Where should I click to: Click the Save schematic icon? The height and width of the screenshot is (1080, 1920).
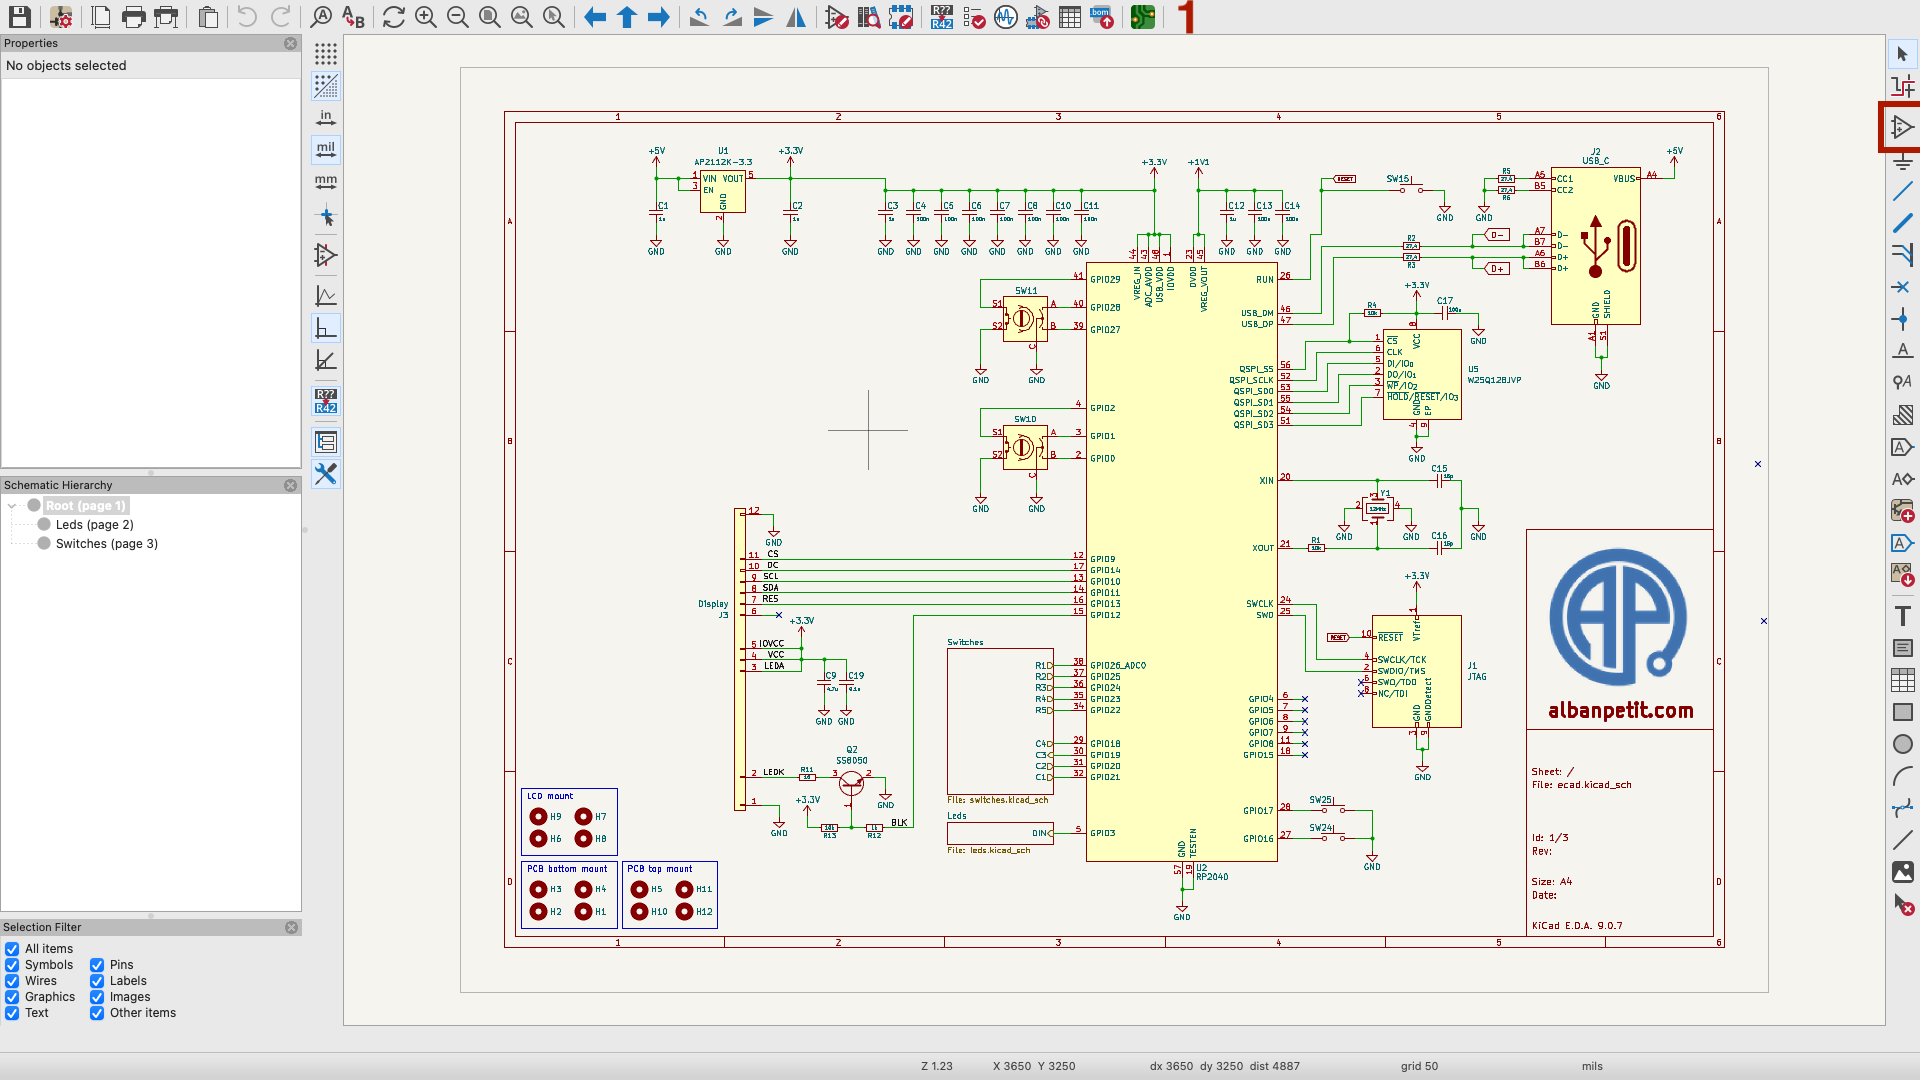click(19, 17)
